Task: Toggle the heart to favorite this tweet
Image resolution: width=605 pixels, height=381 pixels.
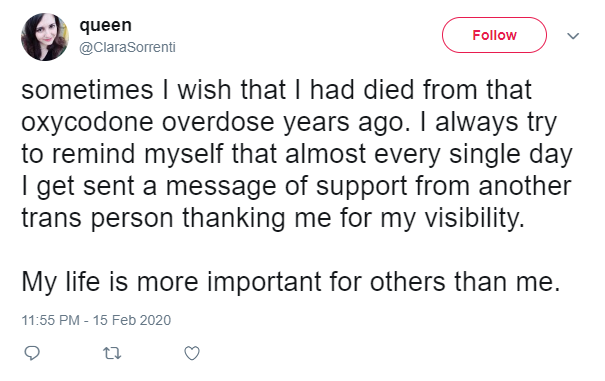Action: point(192,353)
